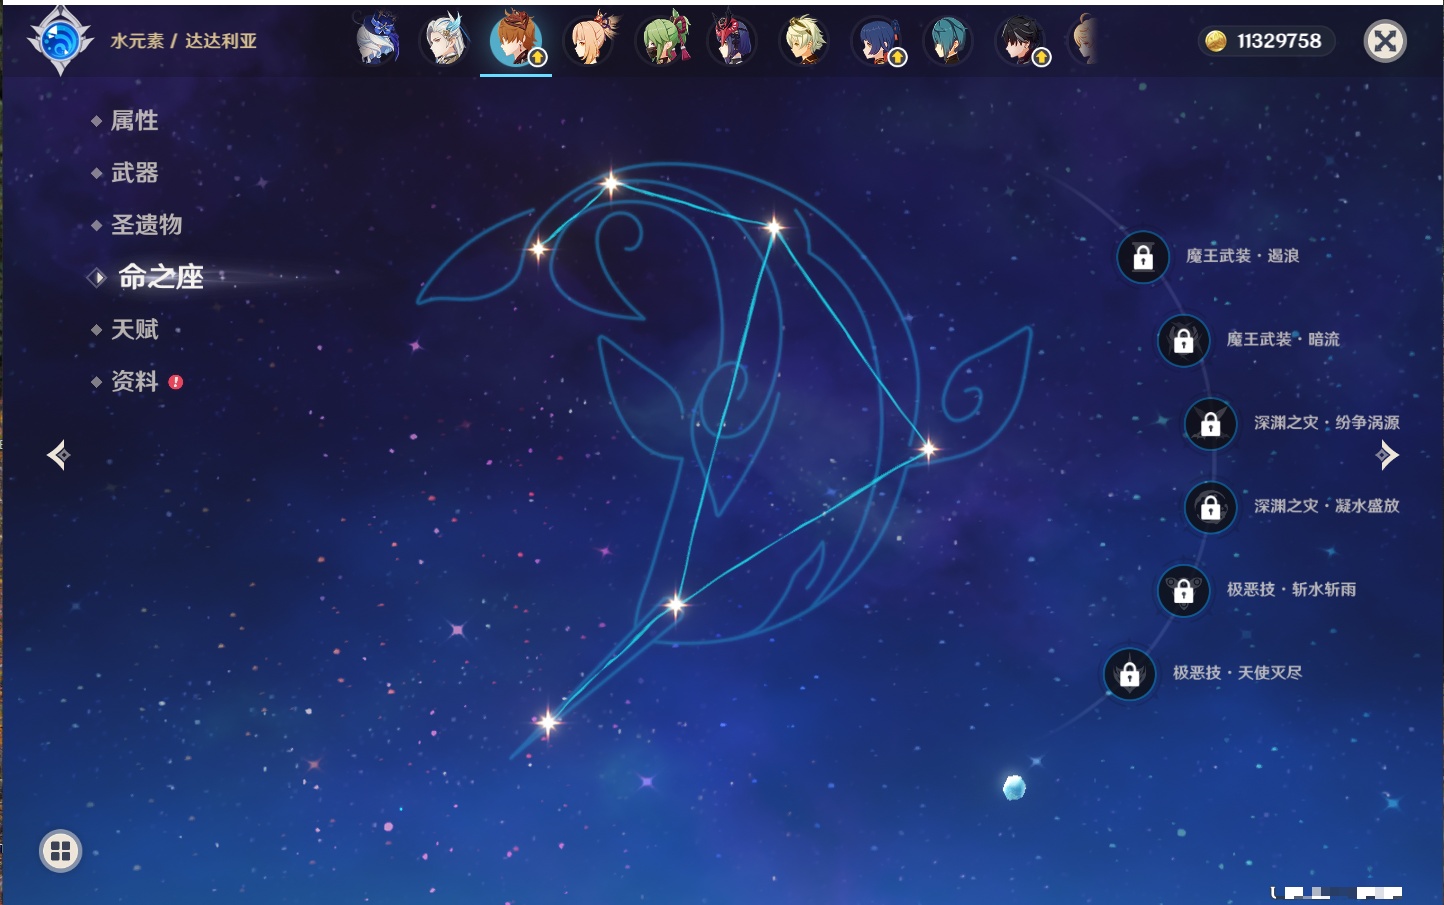Open the 圣遗物 artifacts page

click(x=146, y=224)
